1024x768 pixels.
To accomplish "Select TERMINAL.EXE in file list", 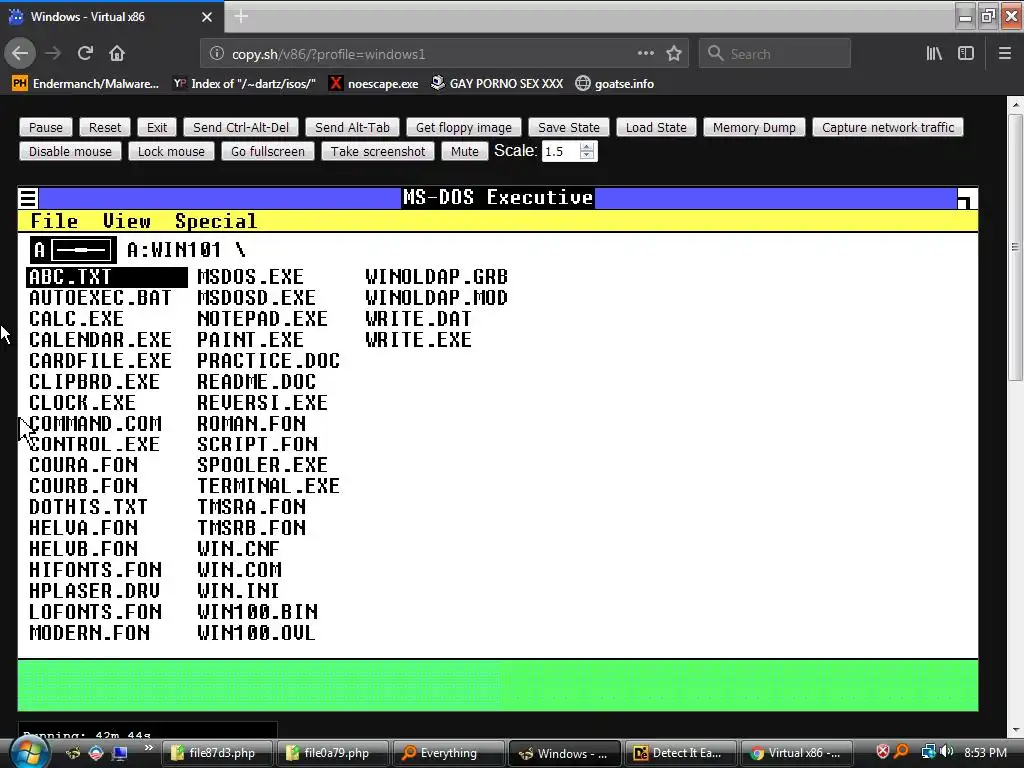I will (x=268, y=486).
